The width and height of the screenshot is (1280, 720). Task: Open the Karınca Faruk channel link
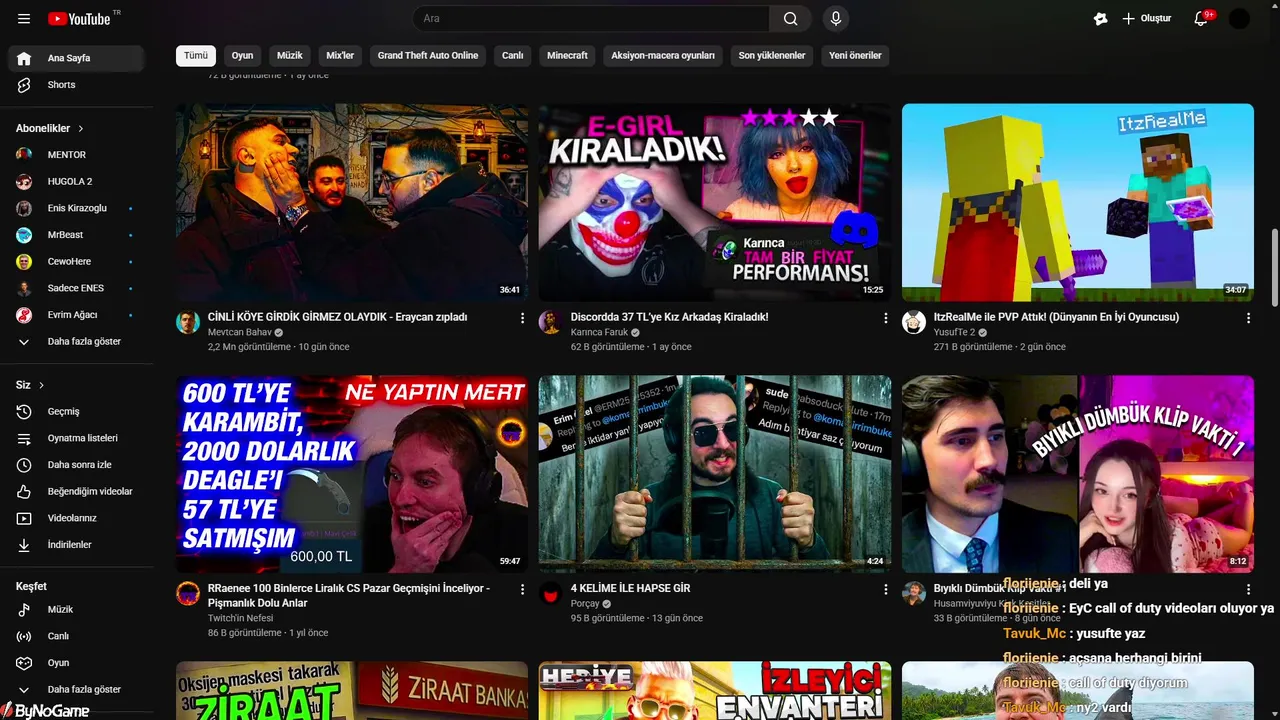(x=599, y=332)
